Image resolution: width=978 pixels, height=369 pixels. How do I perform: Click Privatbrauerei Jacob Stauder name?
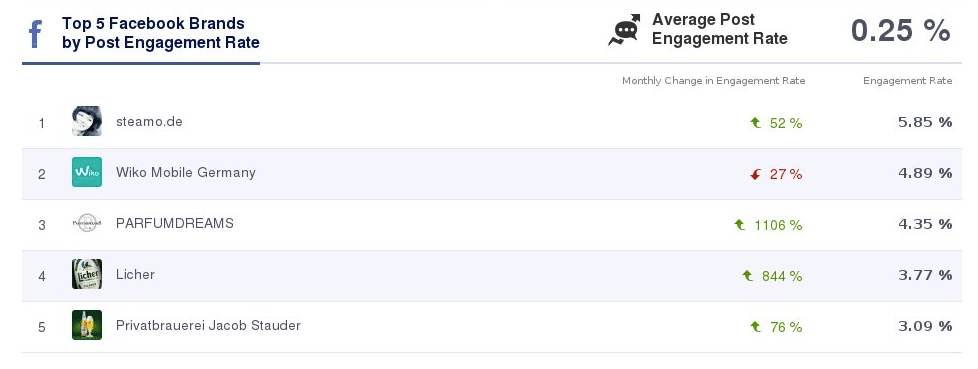coord(208,325)
